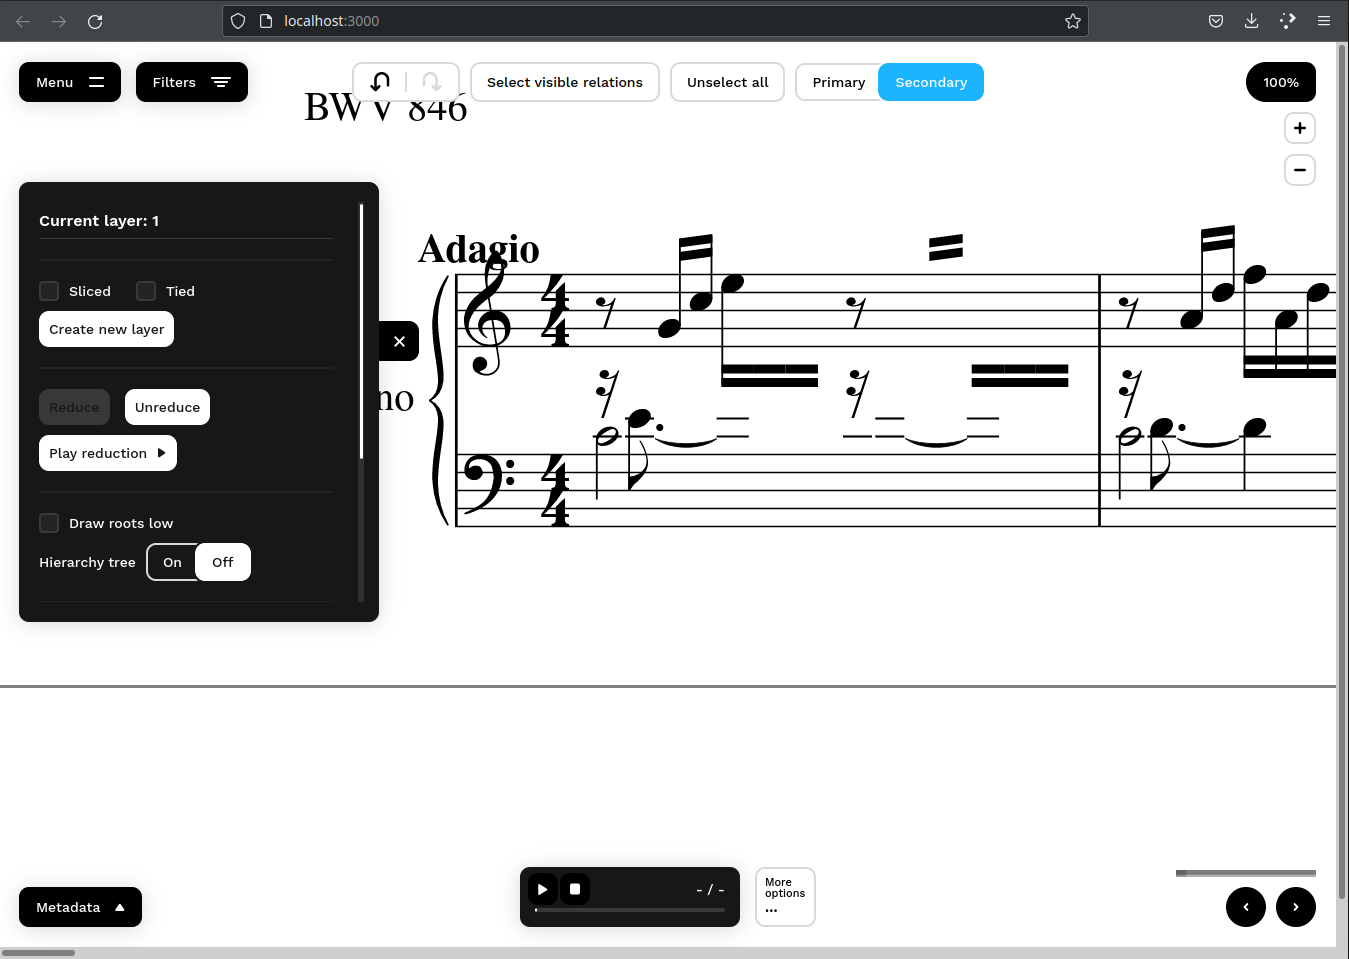
Task: Enable the Tied checkbox
Action: 146,291
